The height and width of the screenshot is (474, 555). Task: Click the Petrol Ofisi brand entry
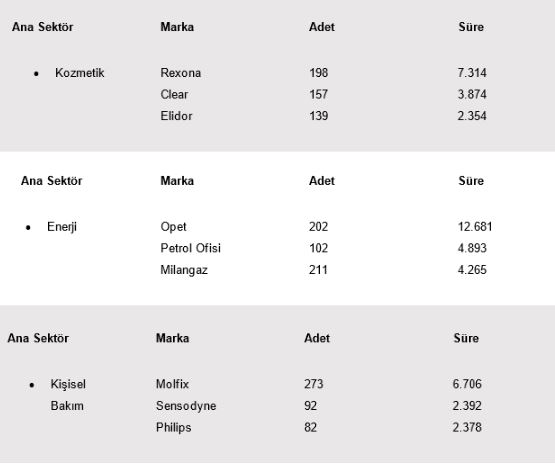(190, 248)
